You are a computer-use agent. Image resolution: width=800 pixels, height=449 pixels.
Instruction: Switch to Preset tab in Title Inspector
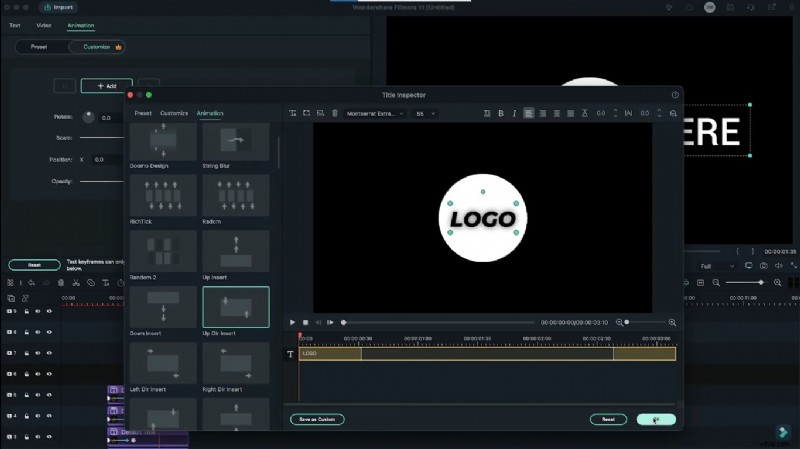[x=143, y=113]
